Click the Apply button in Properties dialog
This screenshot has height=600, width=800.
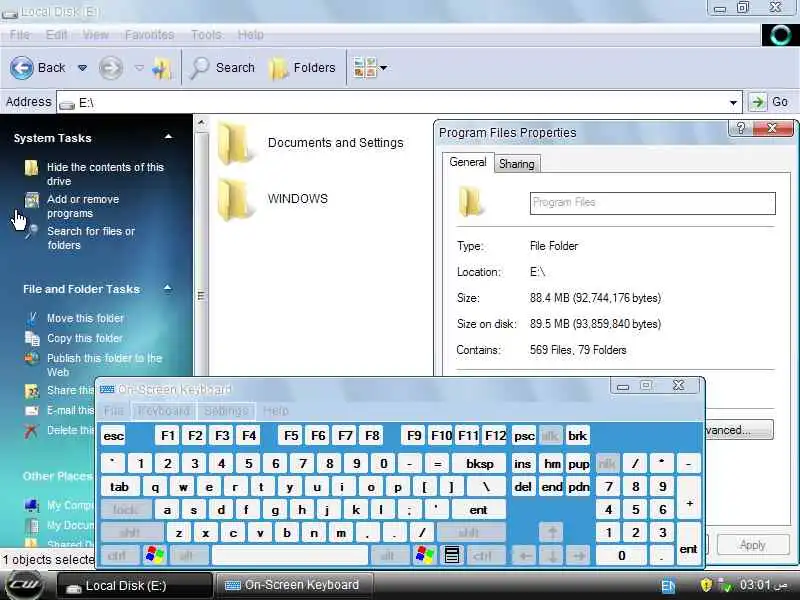click(752, 545)
